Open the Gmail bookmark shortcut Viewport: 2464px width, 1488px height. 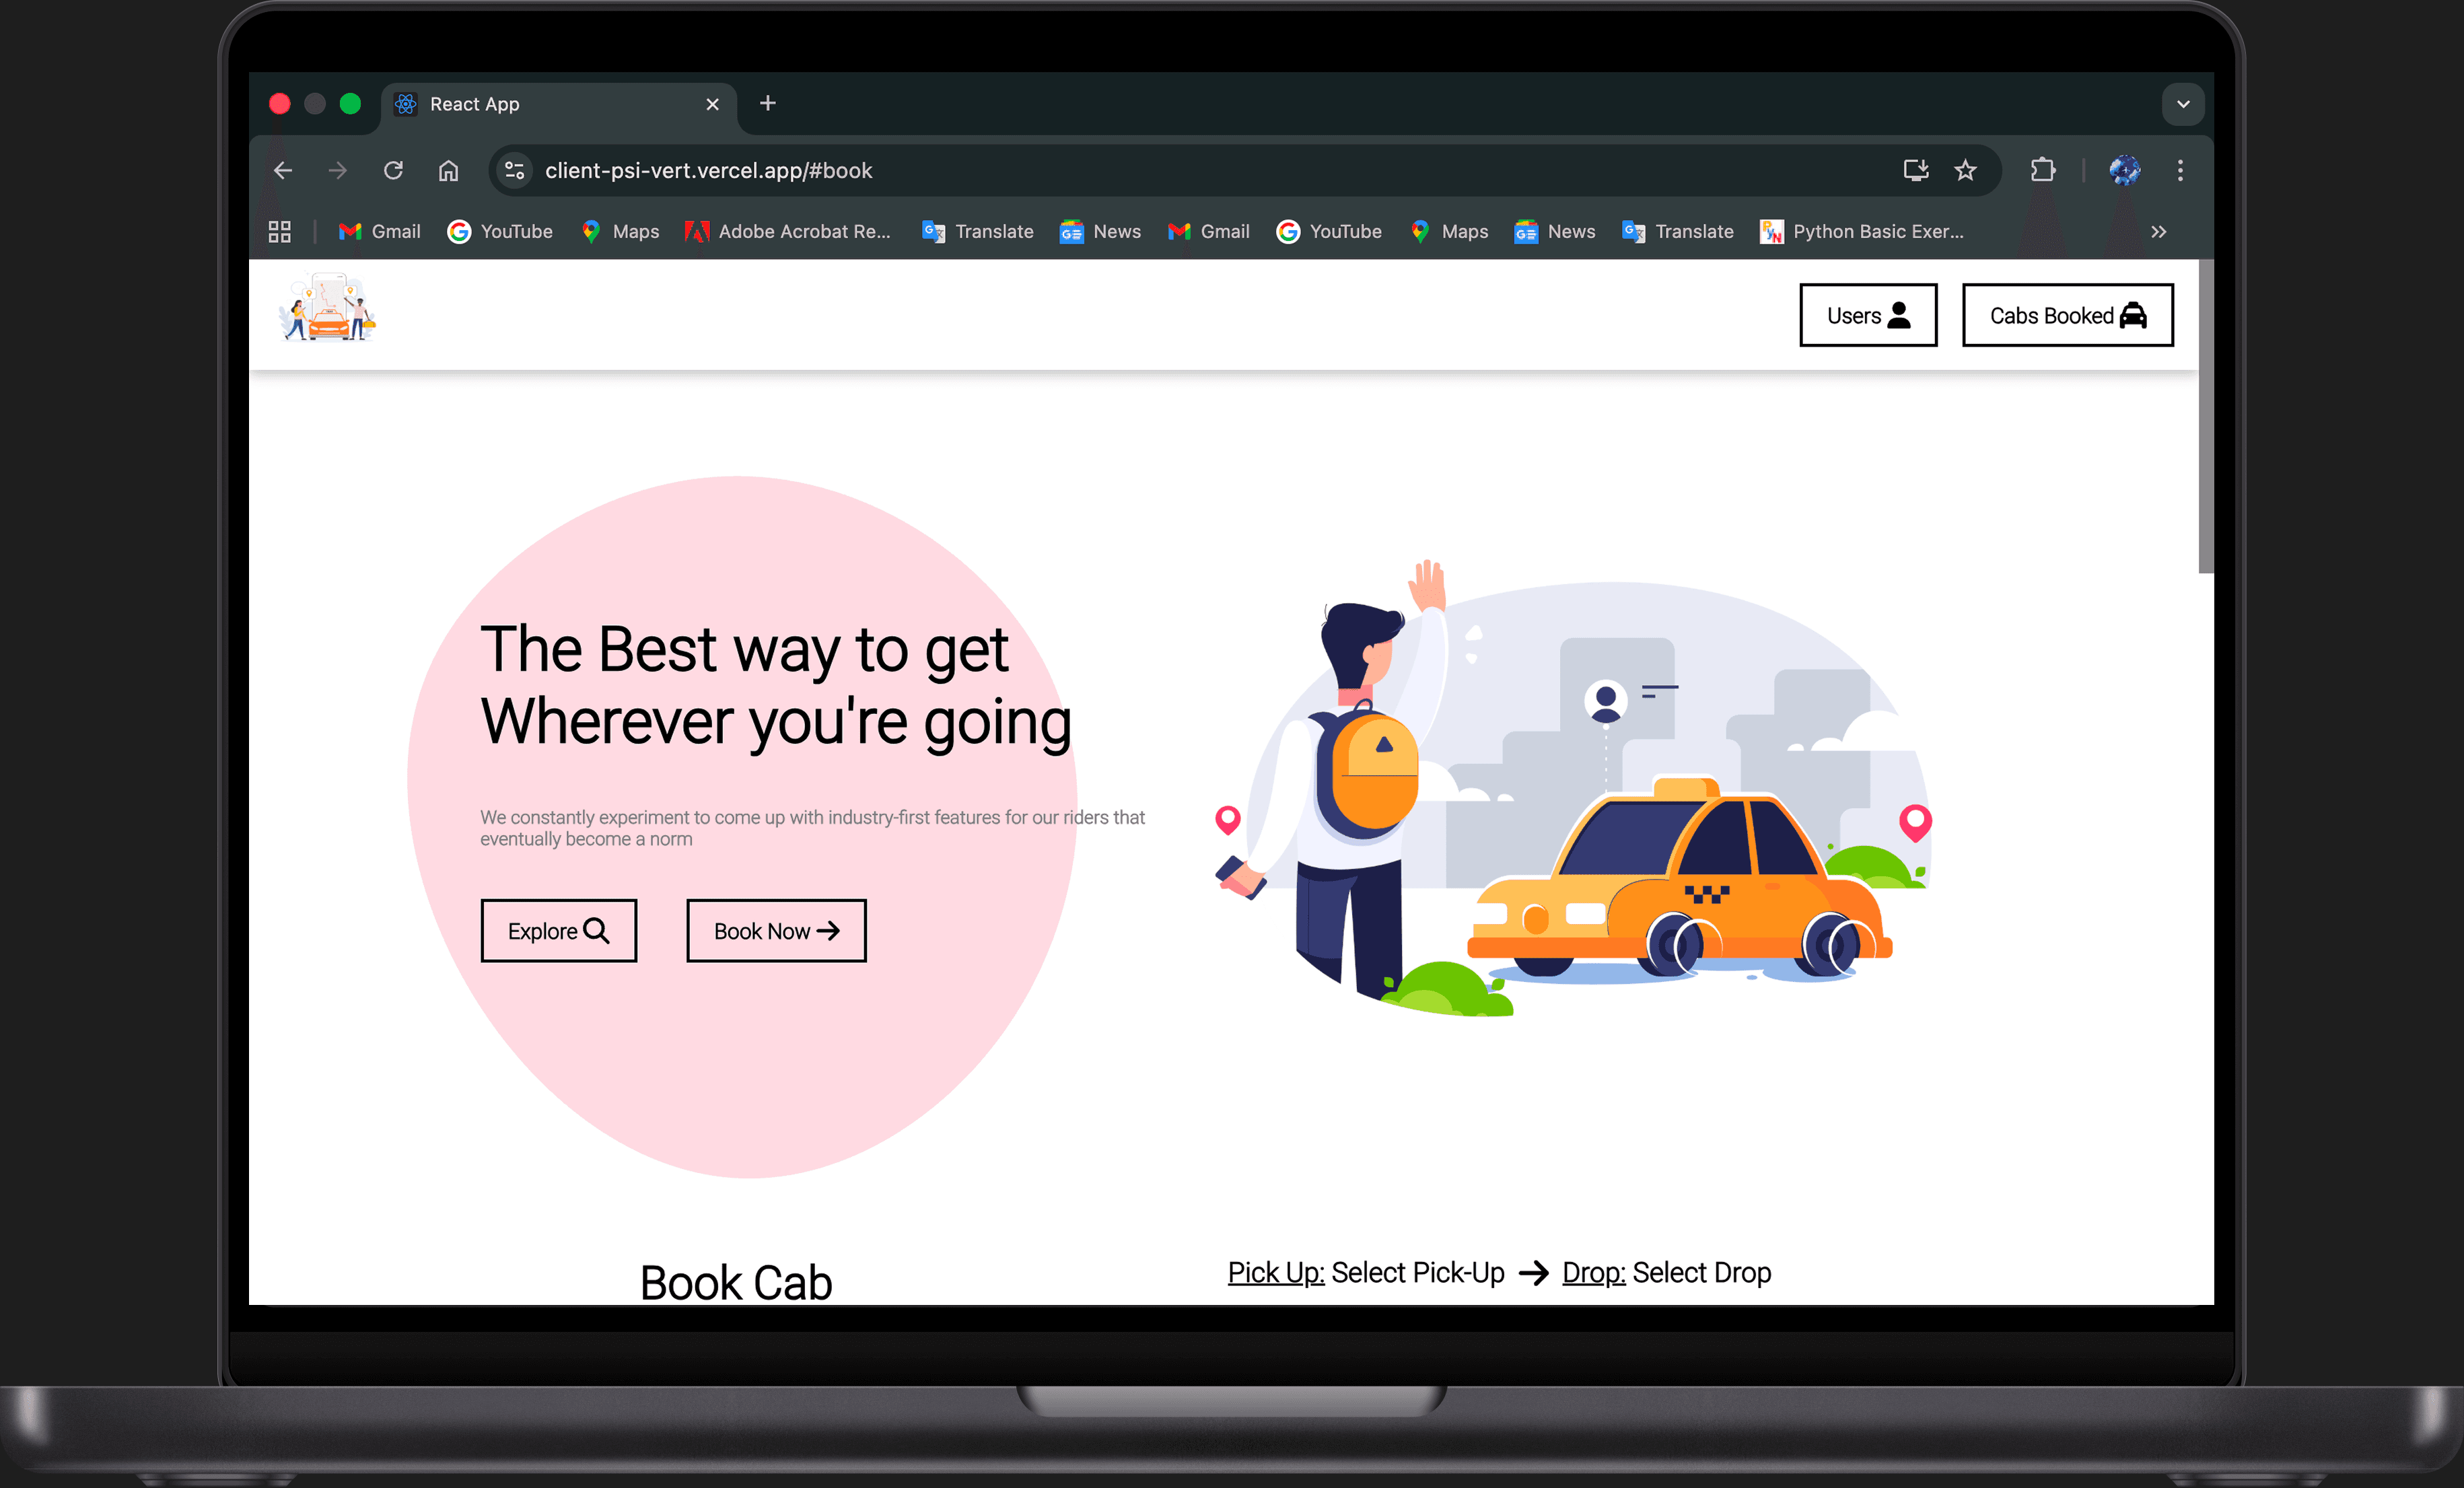380,231
